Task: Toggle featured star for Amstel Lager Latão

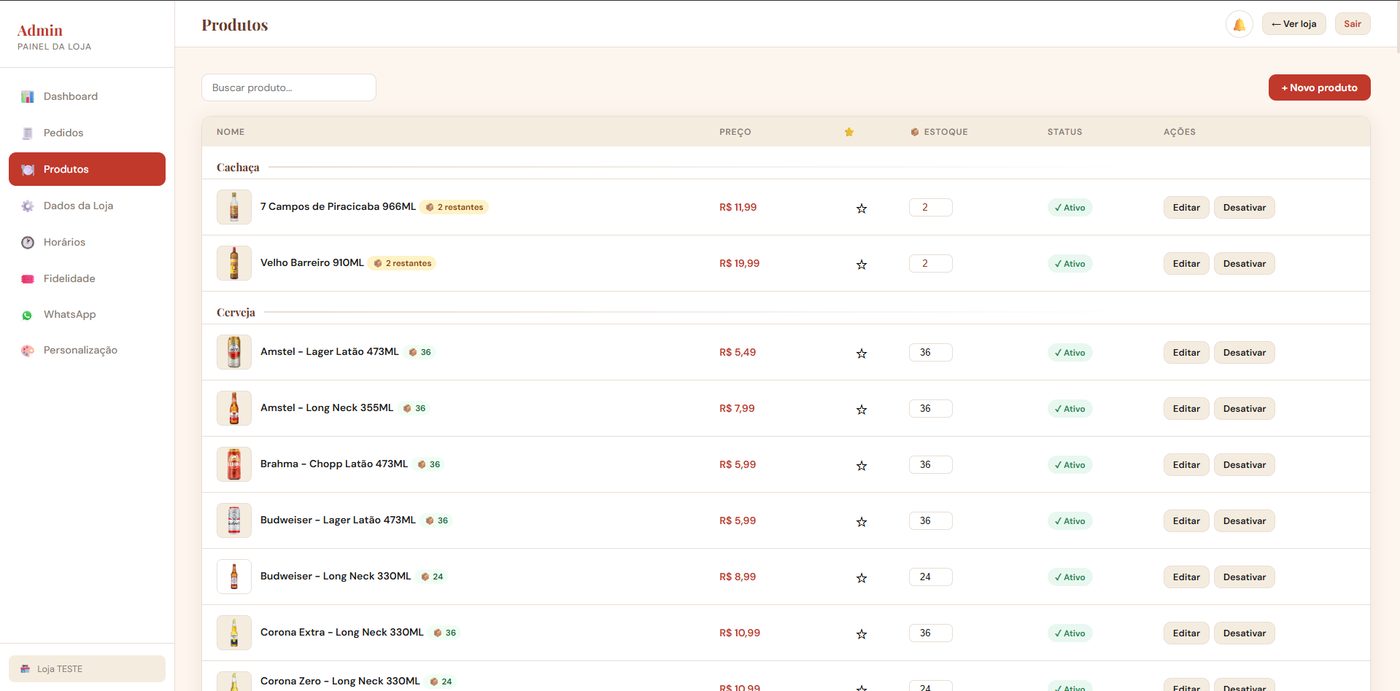Action: pyautogui.click(x=861, y=353)
